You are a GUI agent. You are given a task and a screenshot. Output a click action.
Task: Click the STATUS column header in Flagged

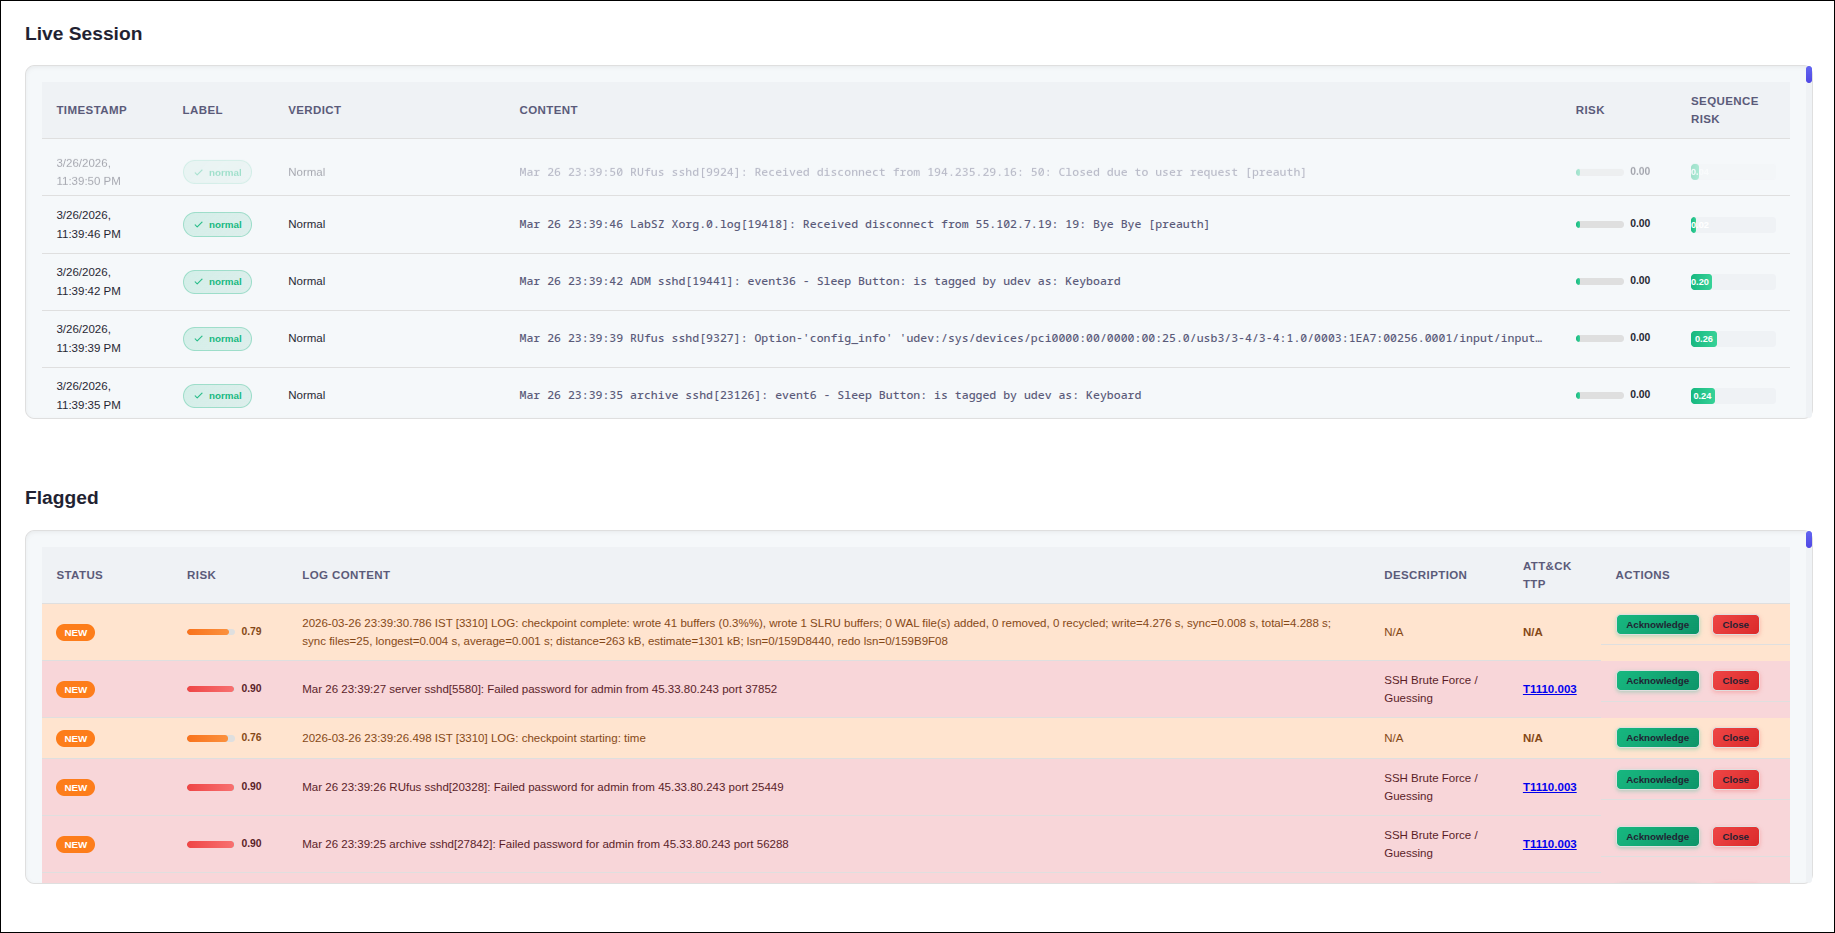coord(80,575)
